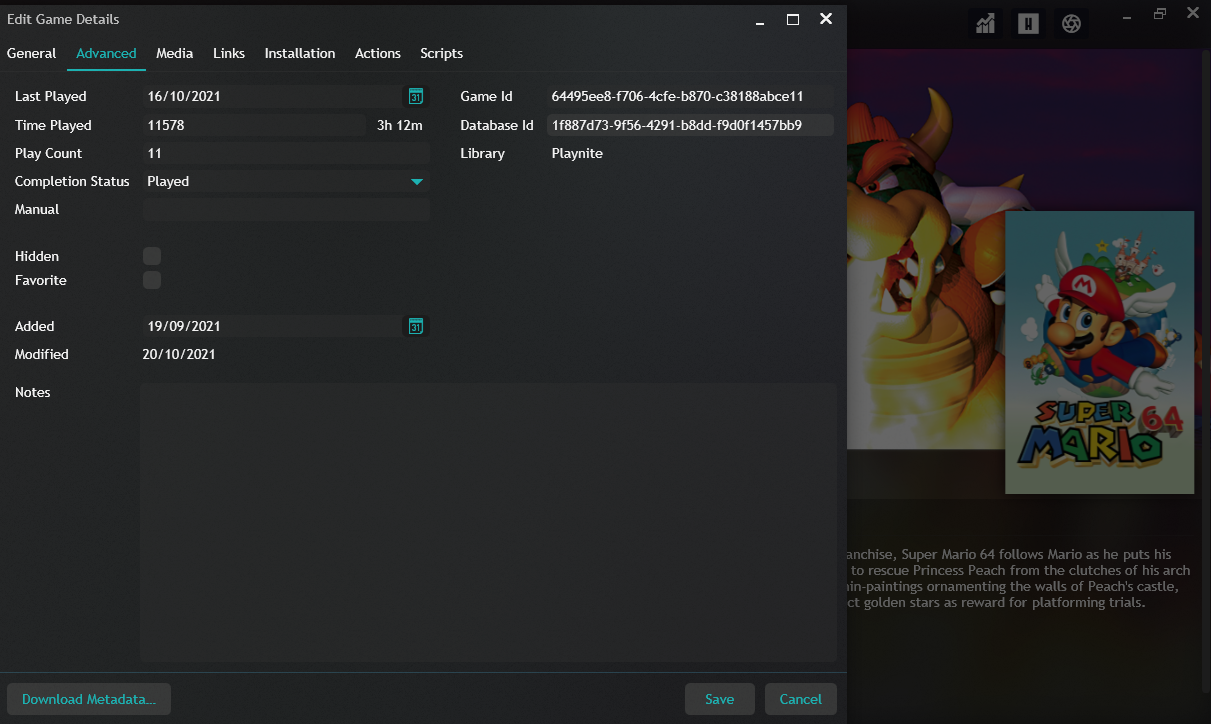
Task: Toggle the Hidden checkbox
Action: [152, 256]
